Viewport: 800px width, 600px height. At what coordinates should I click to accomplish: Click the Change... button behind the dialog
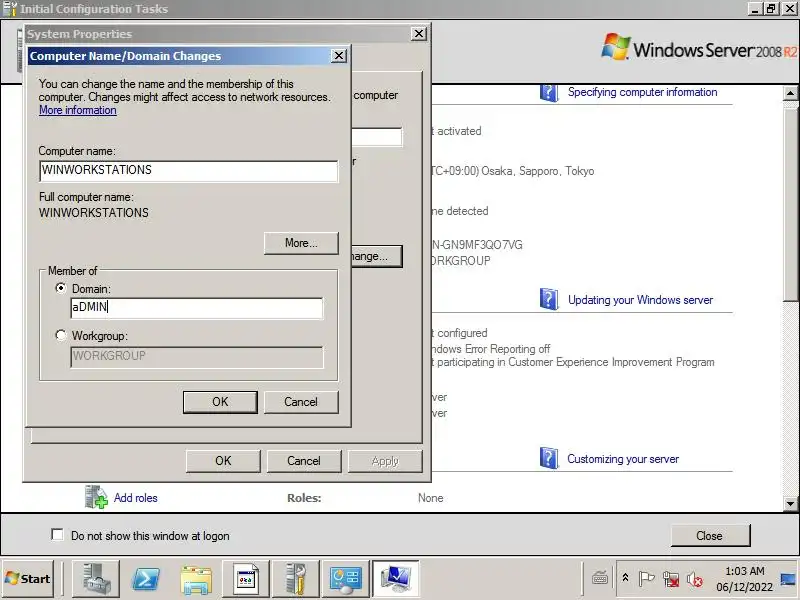click(377, 256)
